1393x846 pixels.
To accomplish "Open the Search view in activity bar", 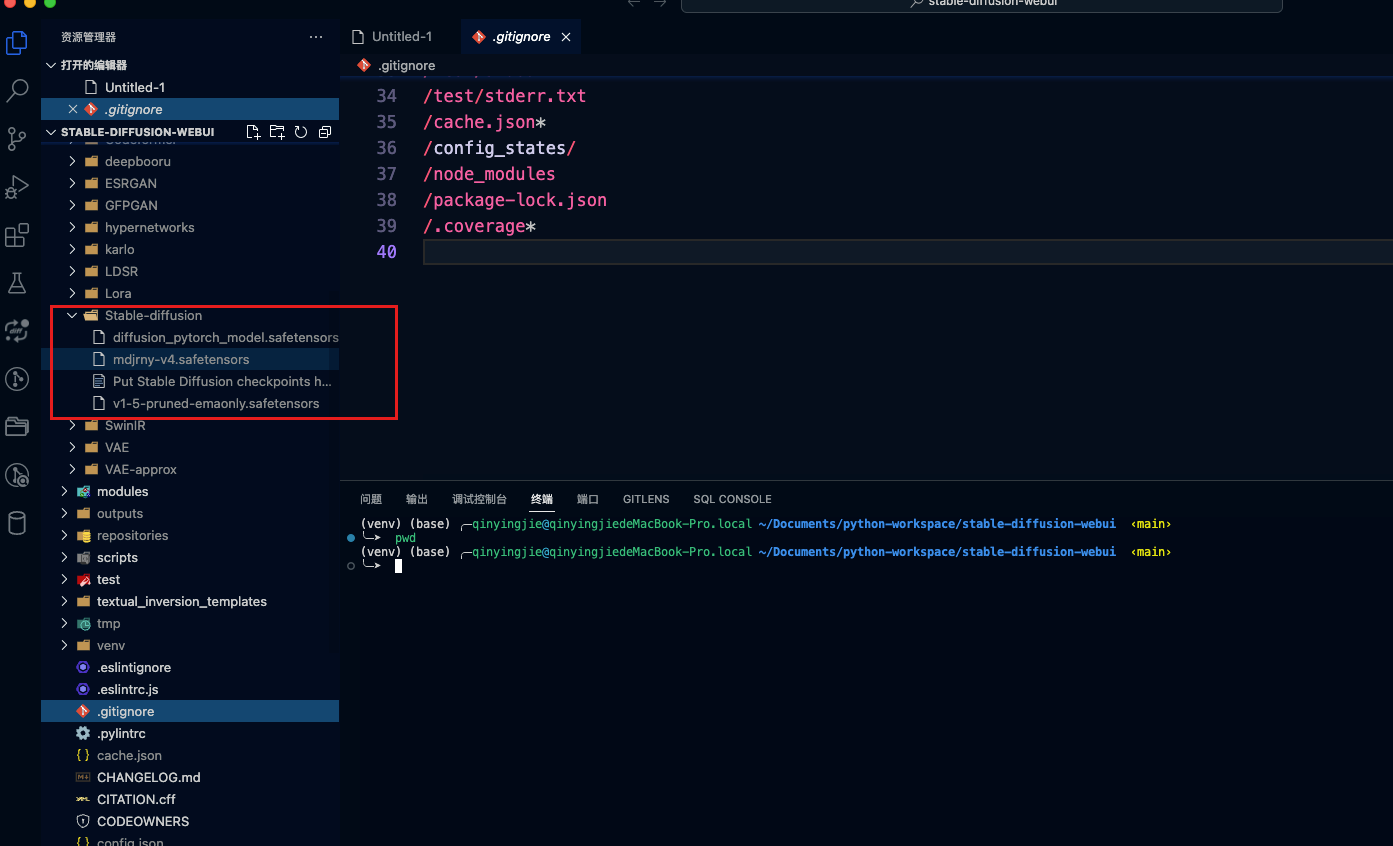I will (x=17, y=91).
